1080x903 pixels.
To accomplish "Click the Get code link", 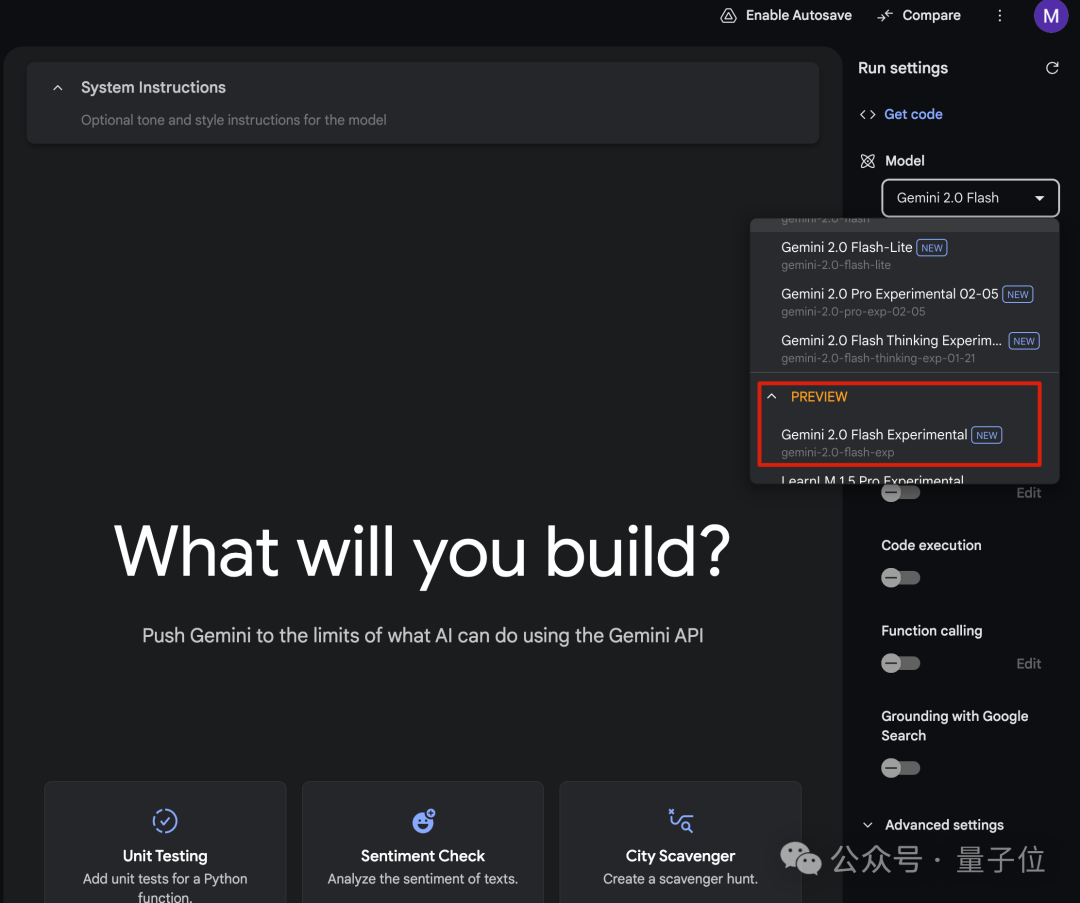I will coord(913,114).
